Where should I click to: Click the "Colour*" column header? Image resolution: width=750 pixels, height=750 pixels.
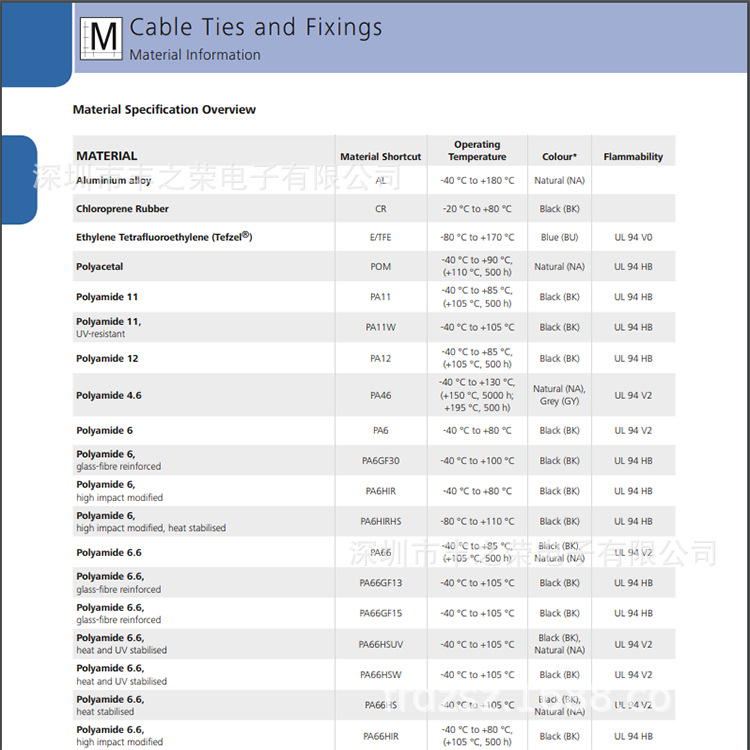(559, 157)
